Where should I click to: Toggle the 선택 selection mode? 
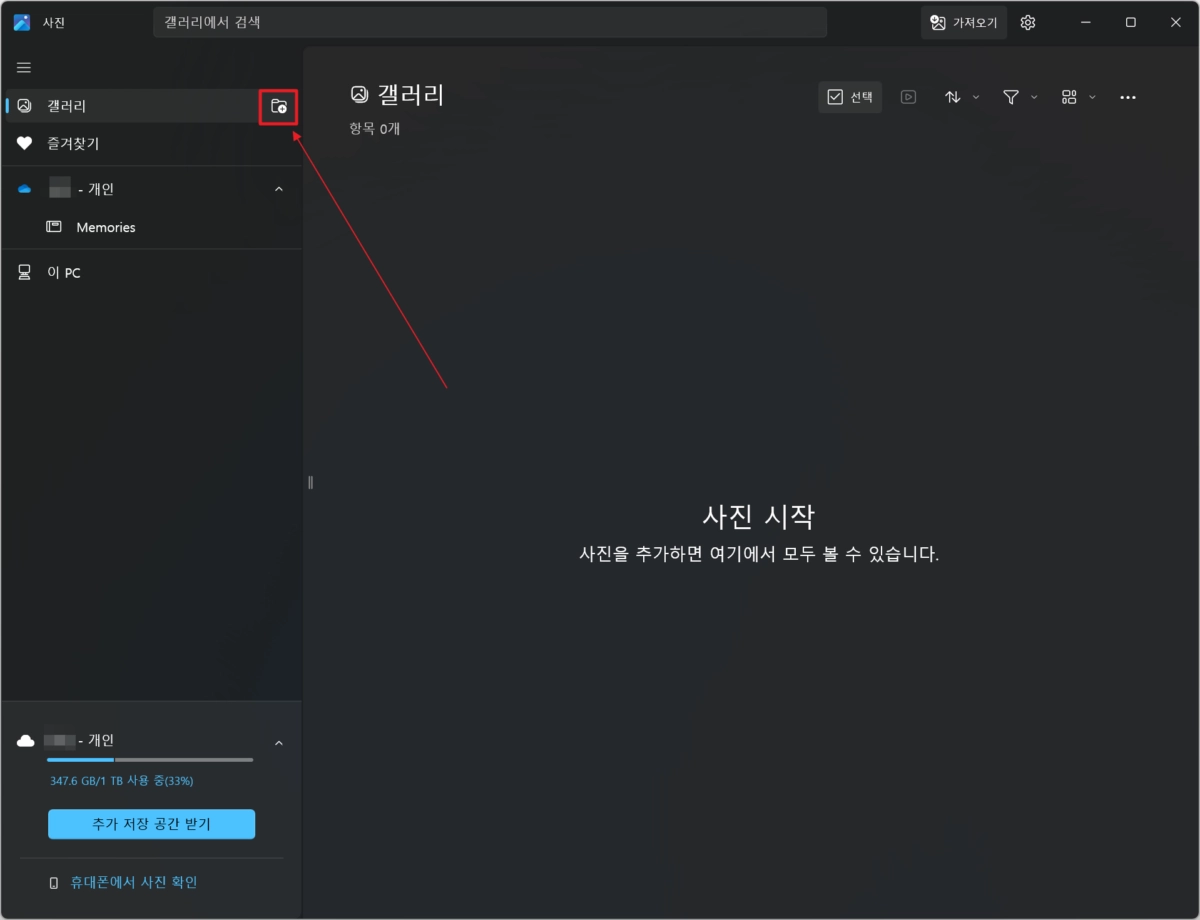coord(849,96)
